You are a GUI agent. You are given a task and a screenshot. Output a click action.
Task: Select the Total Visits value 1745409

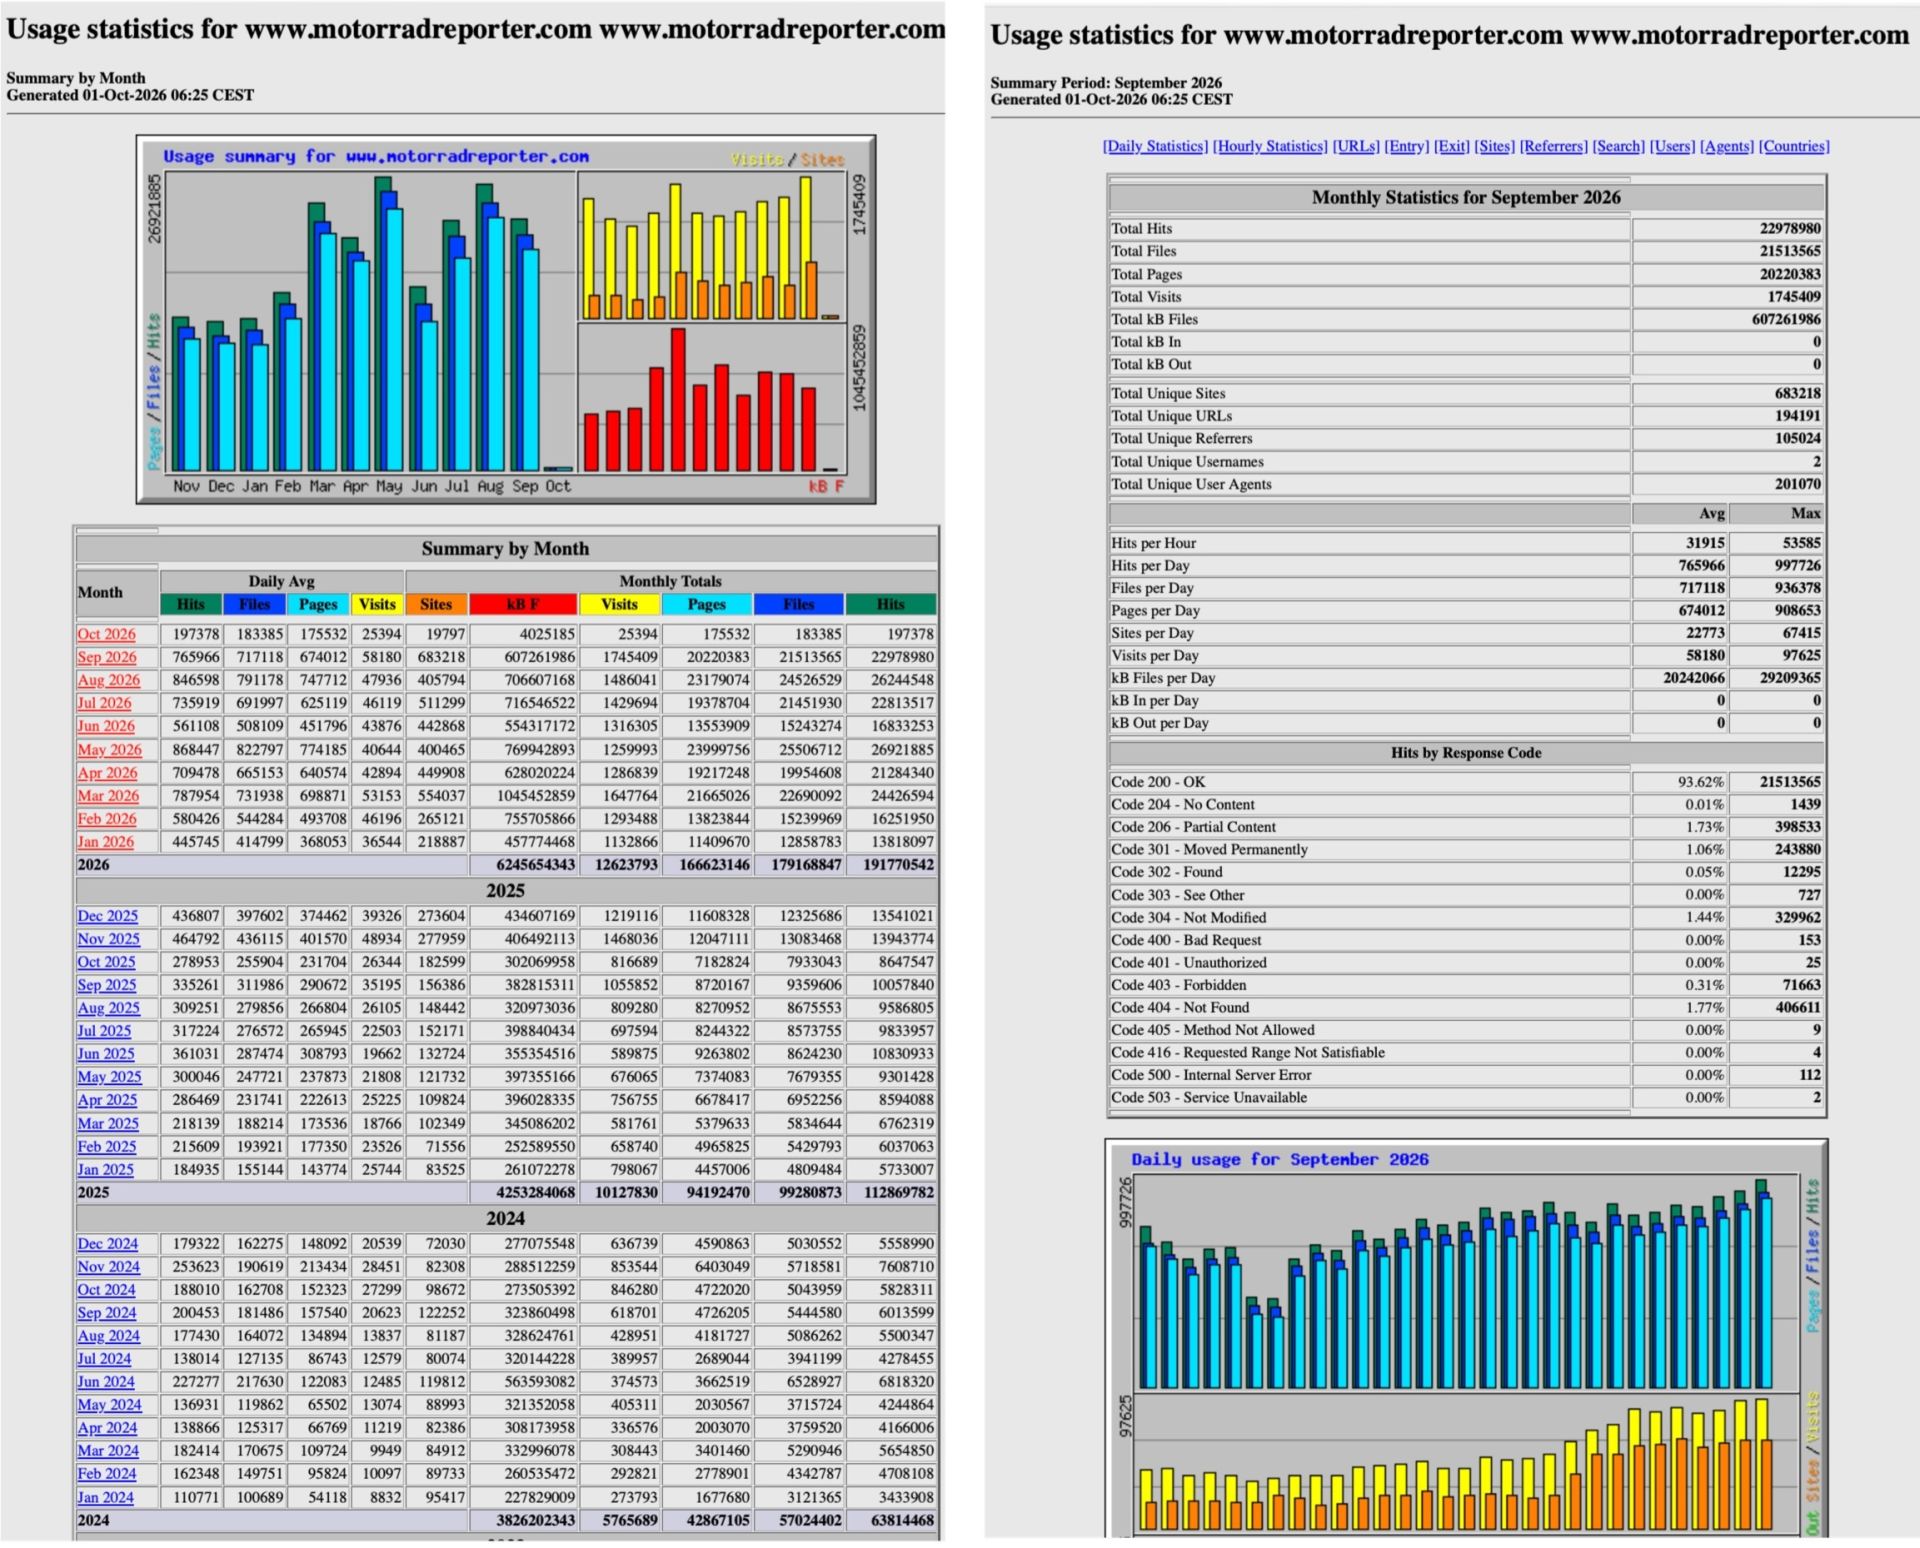coord(1794,297)
